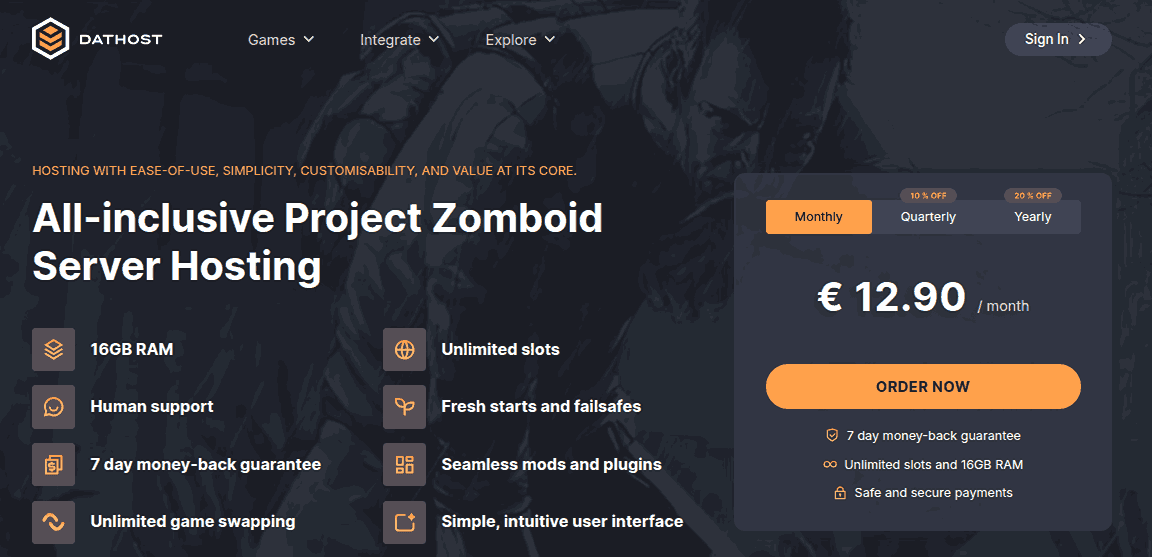Viewport: 1152px width, 557px height.
Task: Switch billing to Yearly
Action: coord(1032,217)
